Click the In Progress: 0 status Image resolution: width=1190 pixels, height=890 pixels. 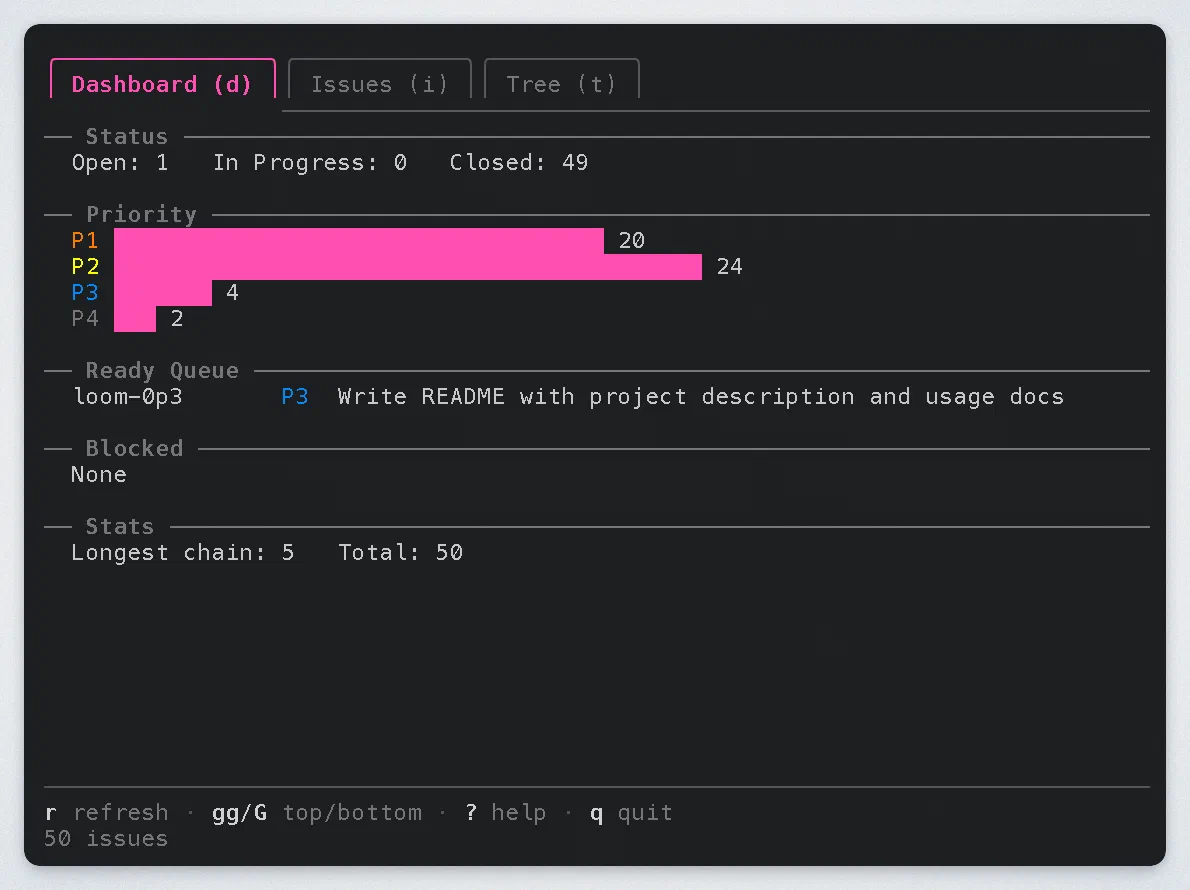(x=310, y=162)
